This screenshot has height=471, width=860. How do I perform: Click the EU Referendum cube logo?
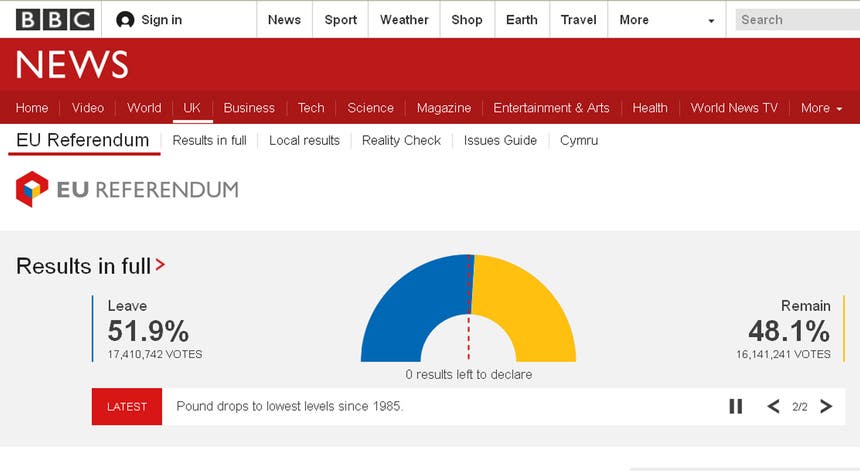tap(32, 189)
